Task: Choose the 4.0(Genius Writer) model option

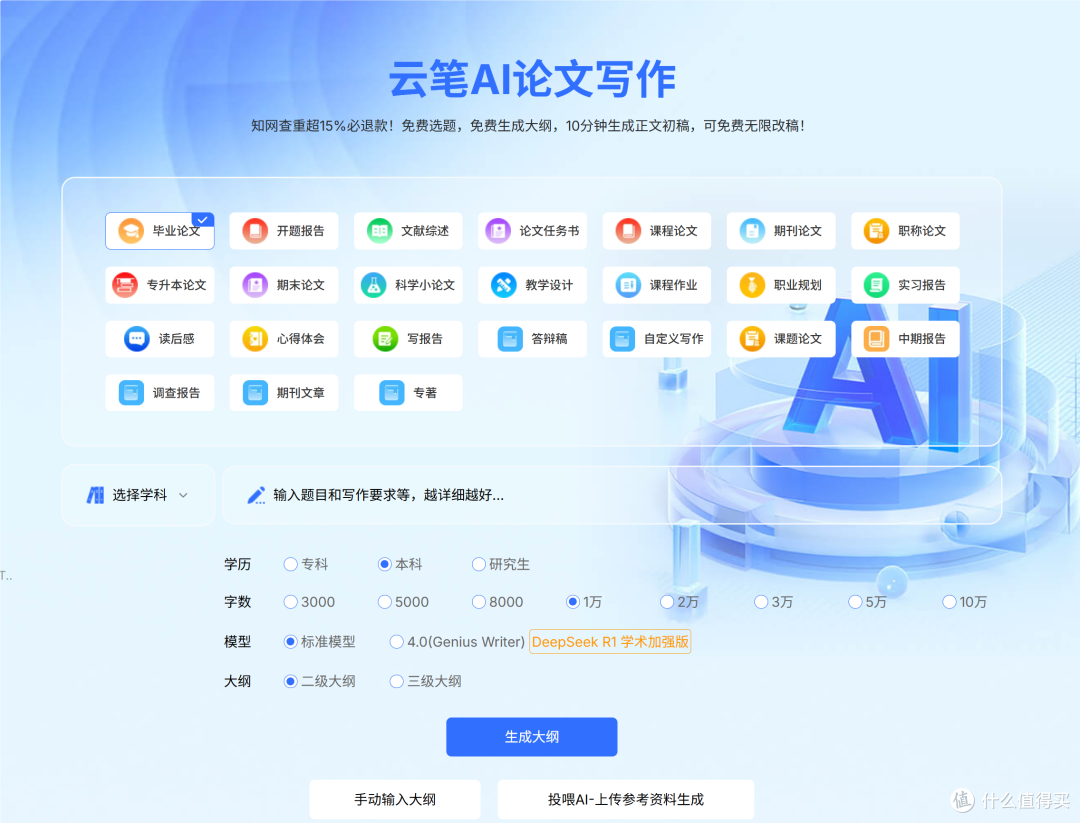Action: (x=396, y=642)
